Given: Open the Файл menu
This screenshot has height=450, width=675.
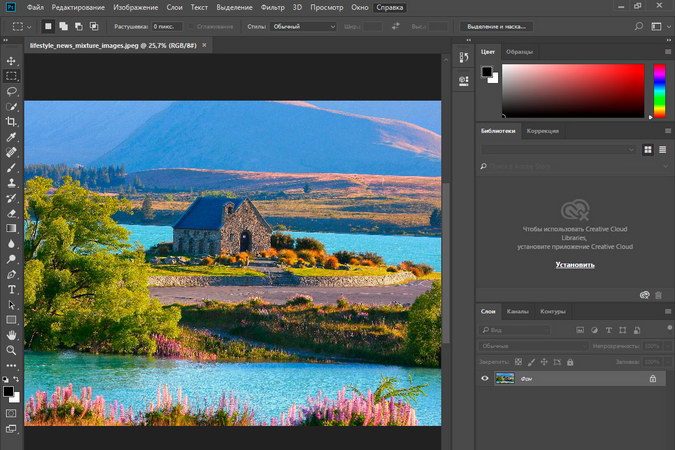Looking at the screenshot, I should coord(35,7).
